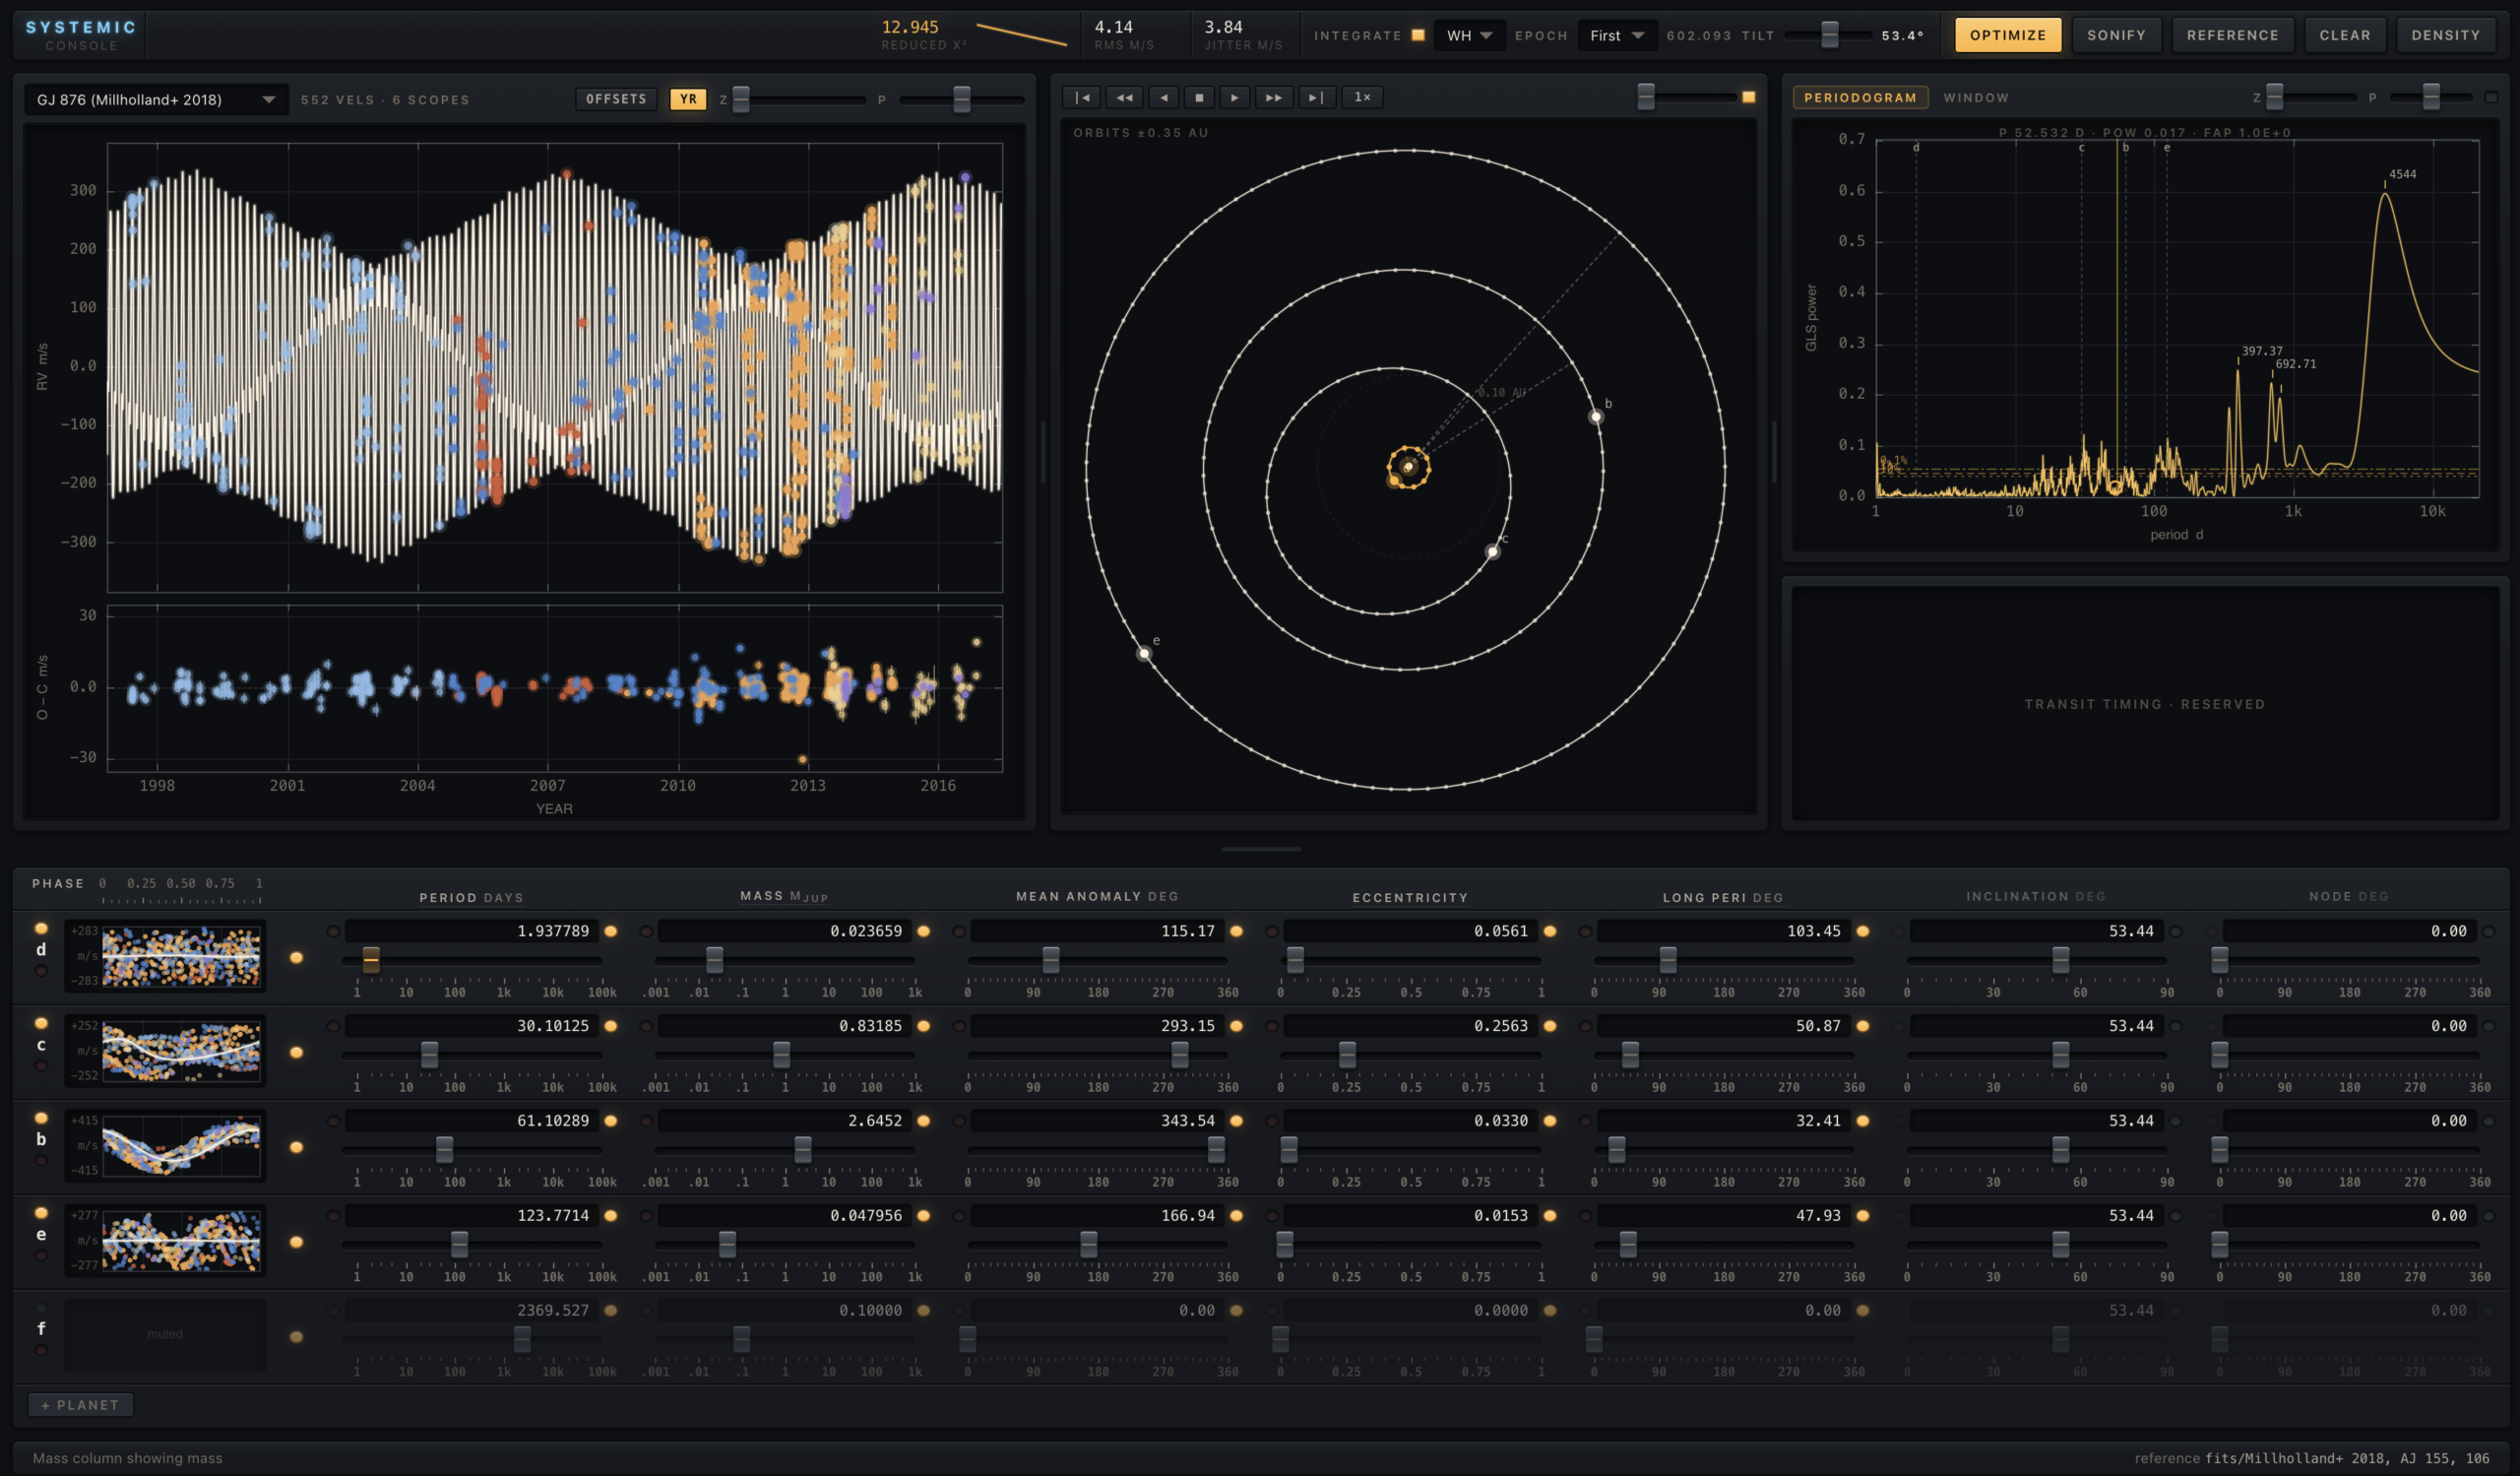Image resolution: width=2520 pixels, height=1476 pixels.
Task: Click planet b mass slider handle
Action: coord(803,1150)
